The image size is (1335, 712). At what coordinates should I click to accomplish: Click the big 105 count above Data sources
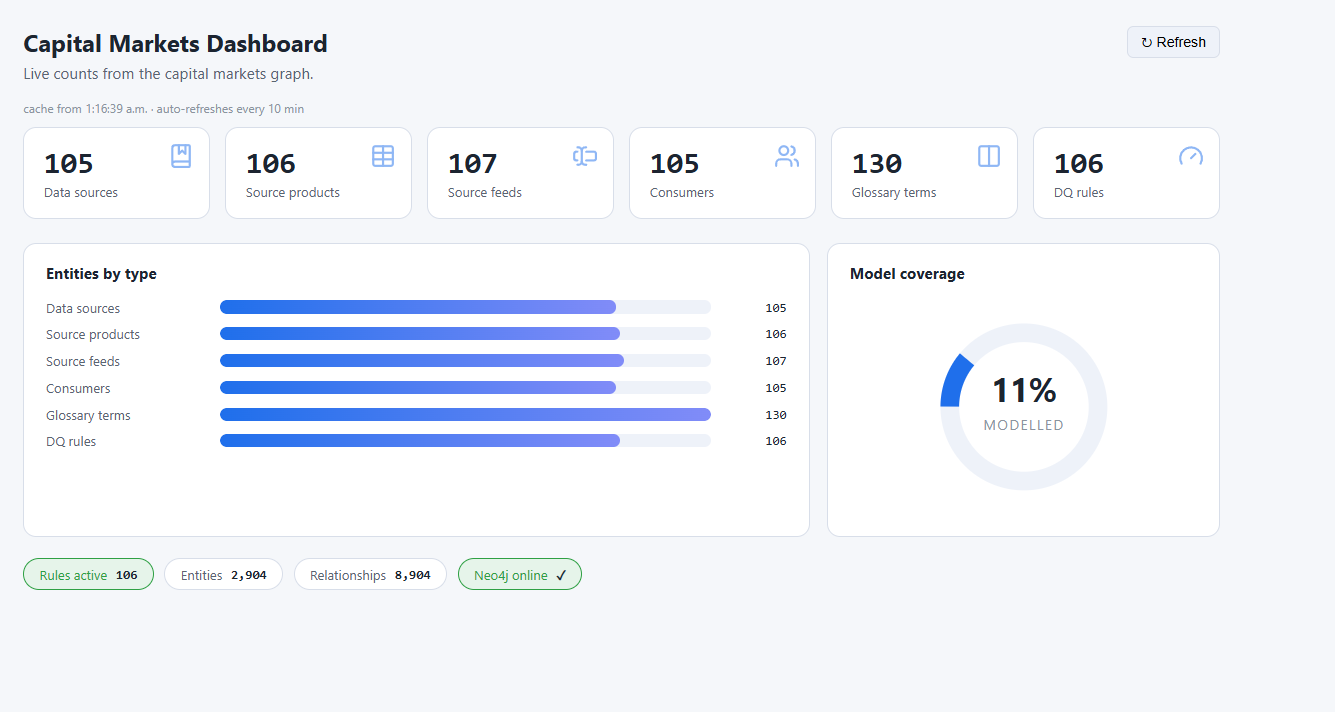(69, 164)
